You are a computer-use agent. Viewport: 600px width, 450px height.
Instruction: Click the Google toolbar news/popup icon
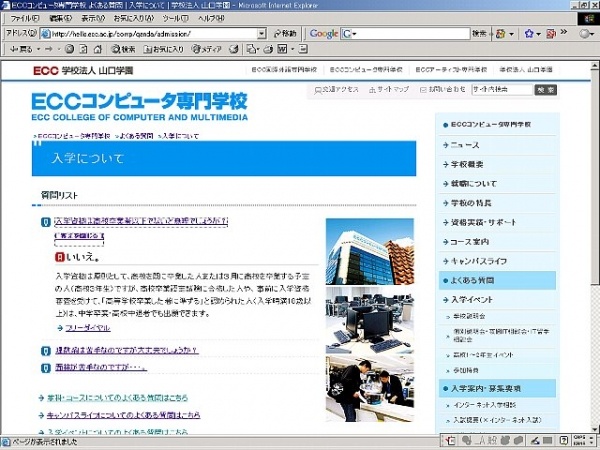551,34
